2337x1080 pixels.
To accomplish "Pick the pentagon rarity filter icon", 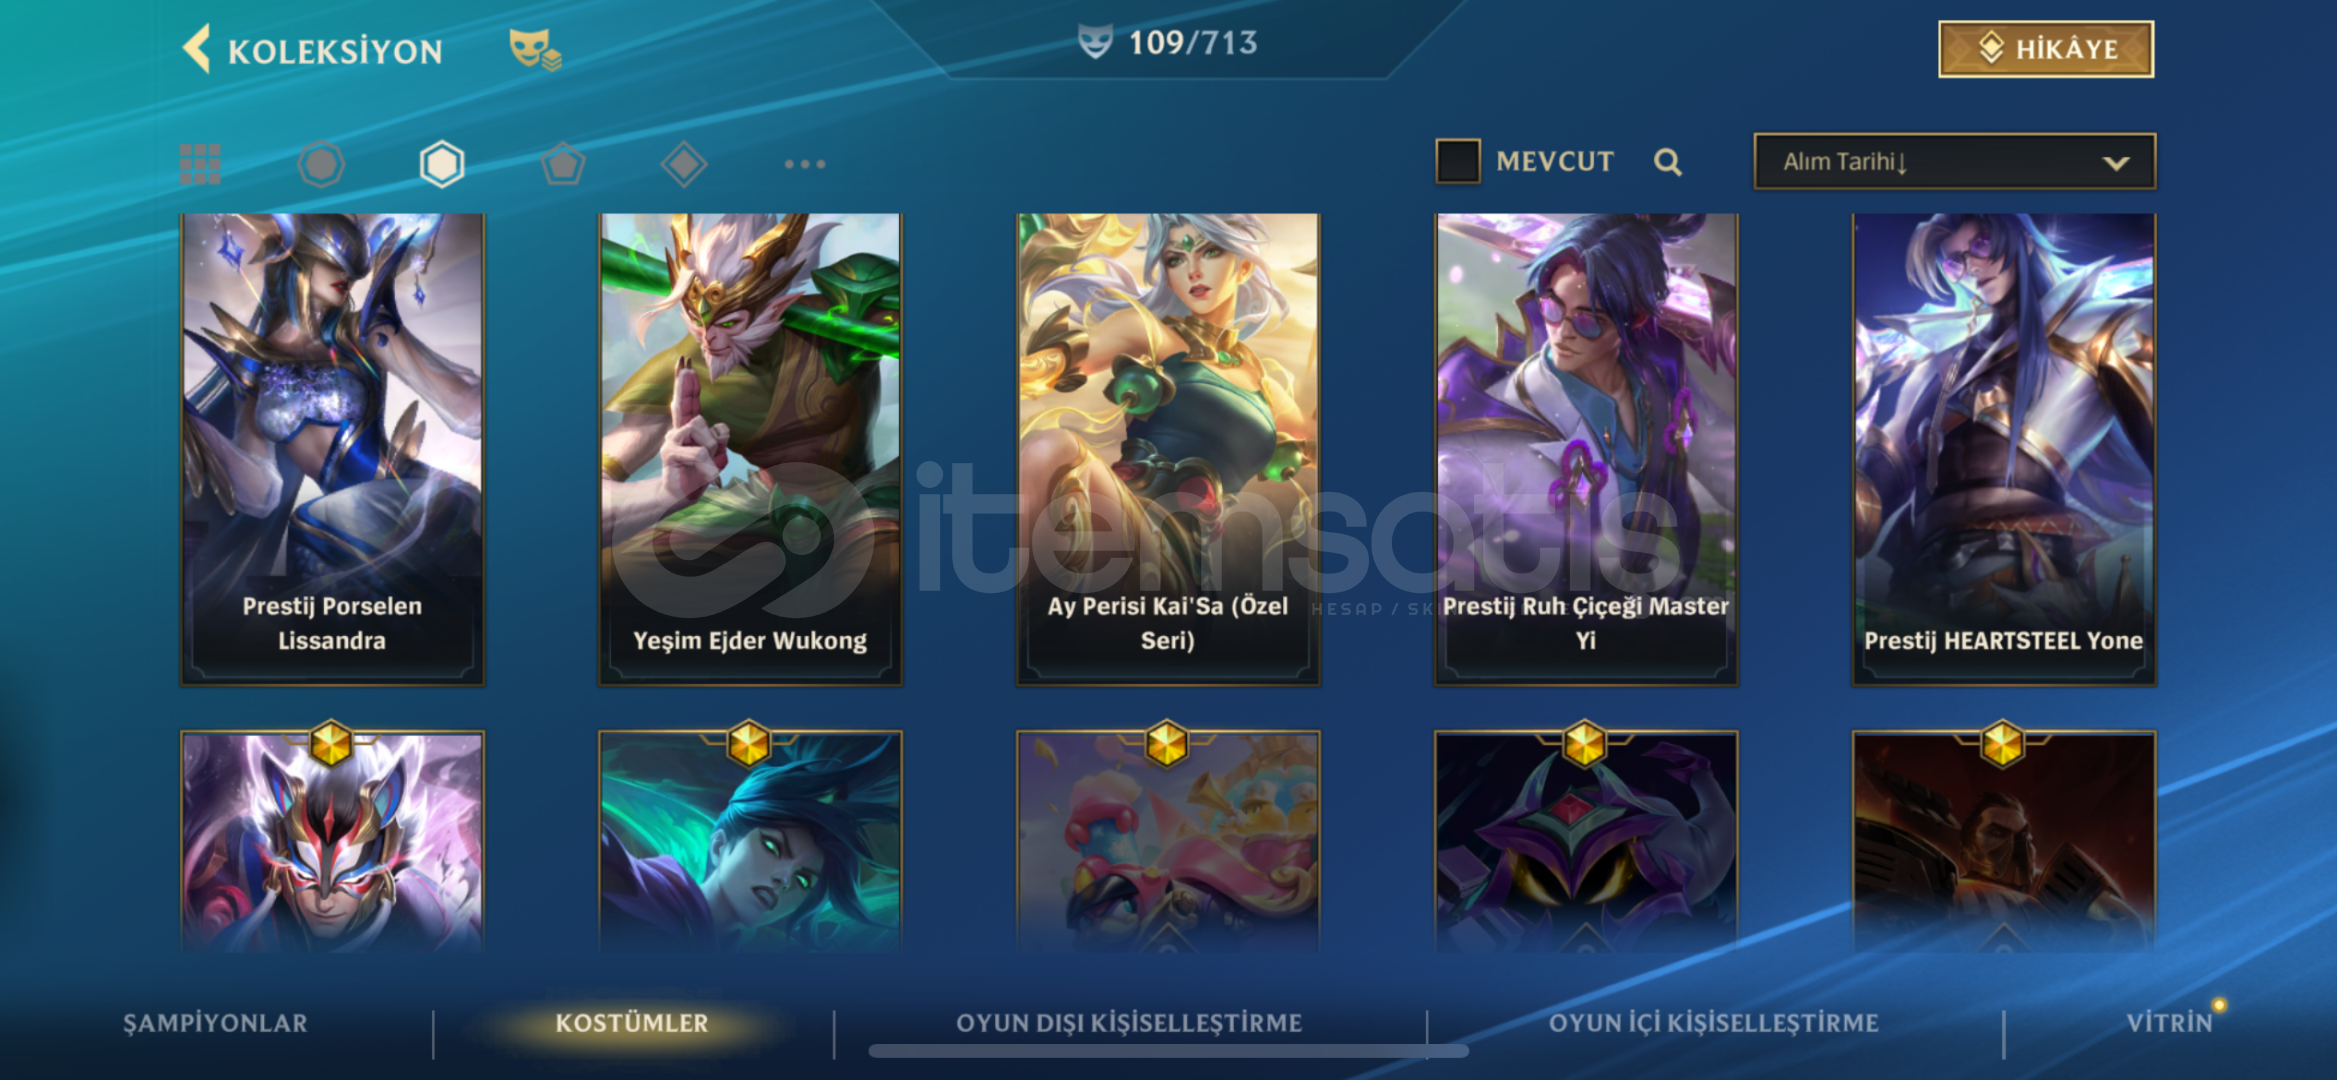I will click(x=563, y=164).
